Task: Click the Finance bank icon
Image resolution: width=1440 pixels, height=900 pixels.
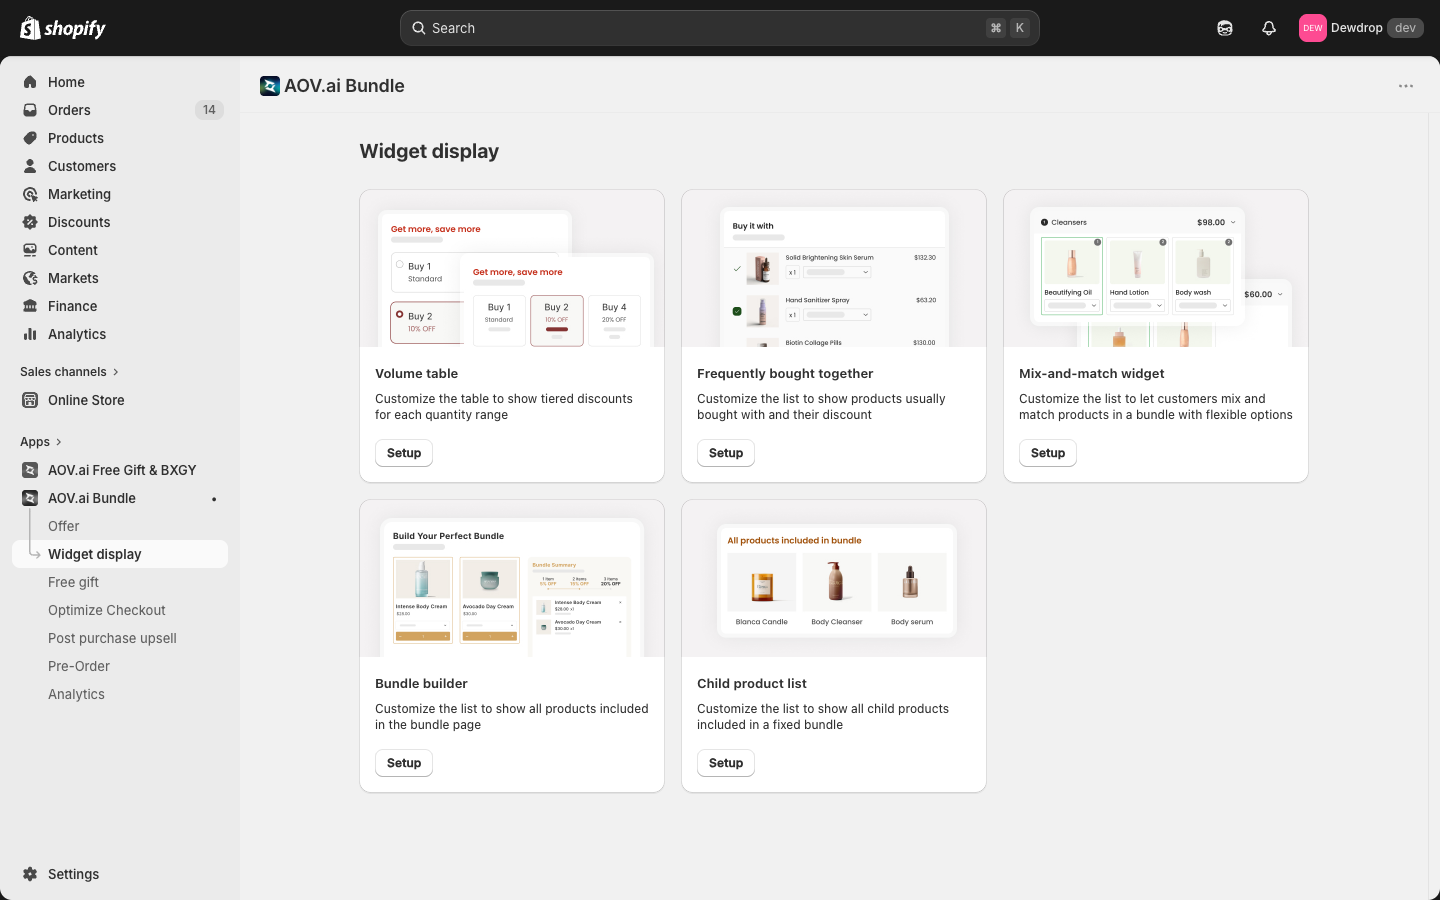Action: pyautogui.click(x=30, y=306)
